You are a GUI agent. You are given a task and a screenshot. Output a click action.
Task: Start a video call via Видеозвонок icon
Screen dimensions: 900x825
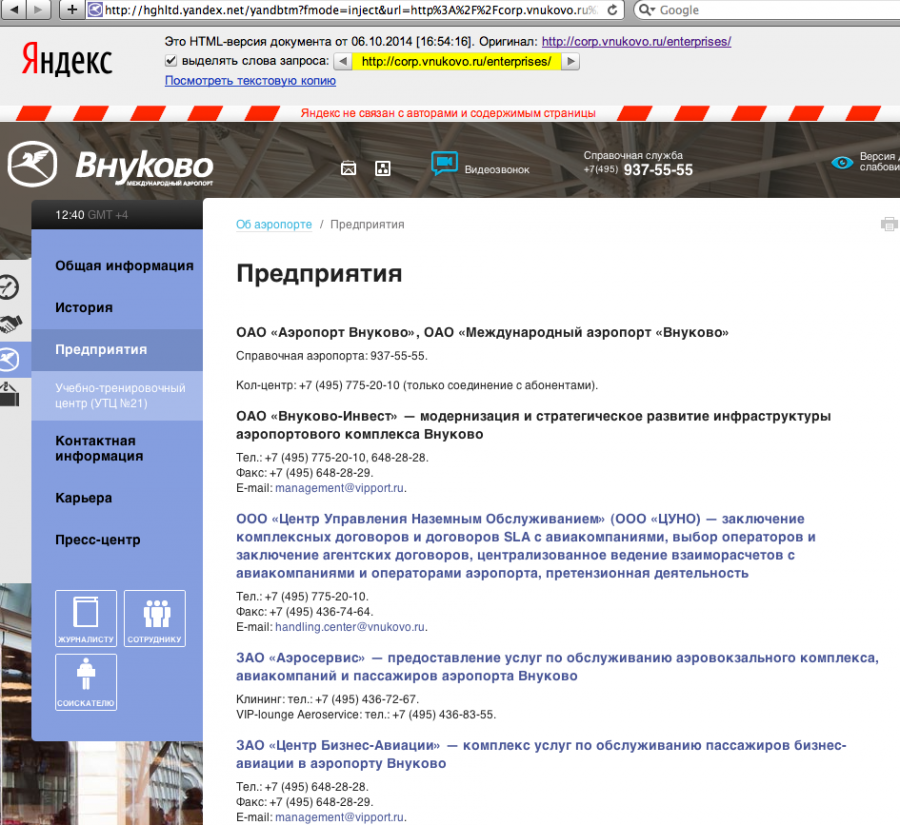click(444, 164)
